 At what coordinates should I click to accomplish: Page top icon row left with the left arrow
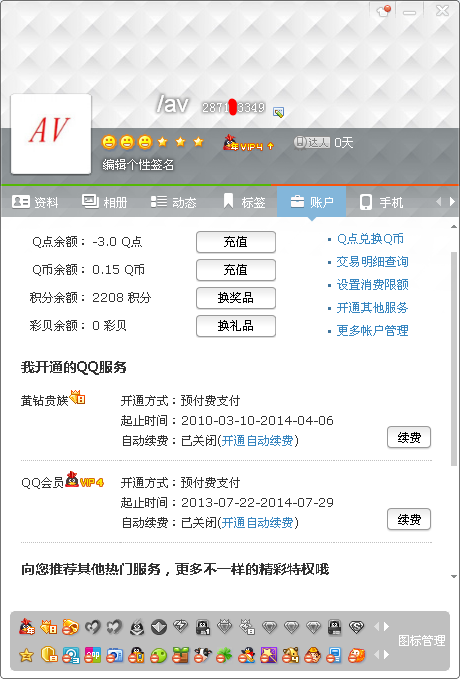376,627
